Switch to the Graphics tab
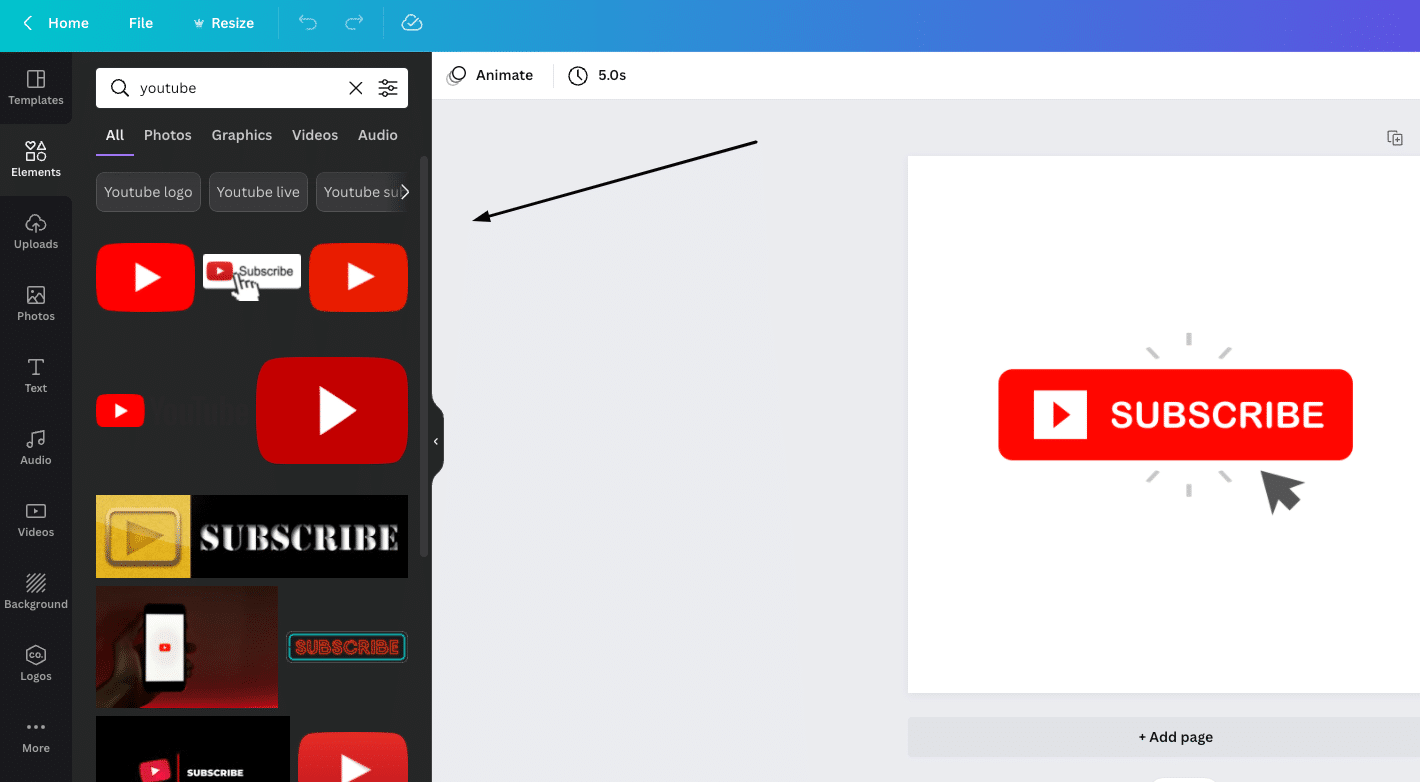Screen dimensions: 1420x782 point(241,135)
